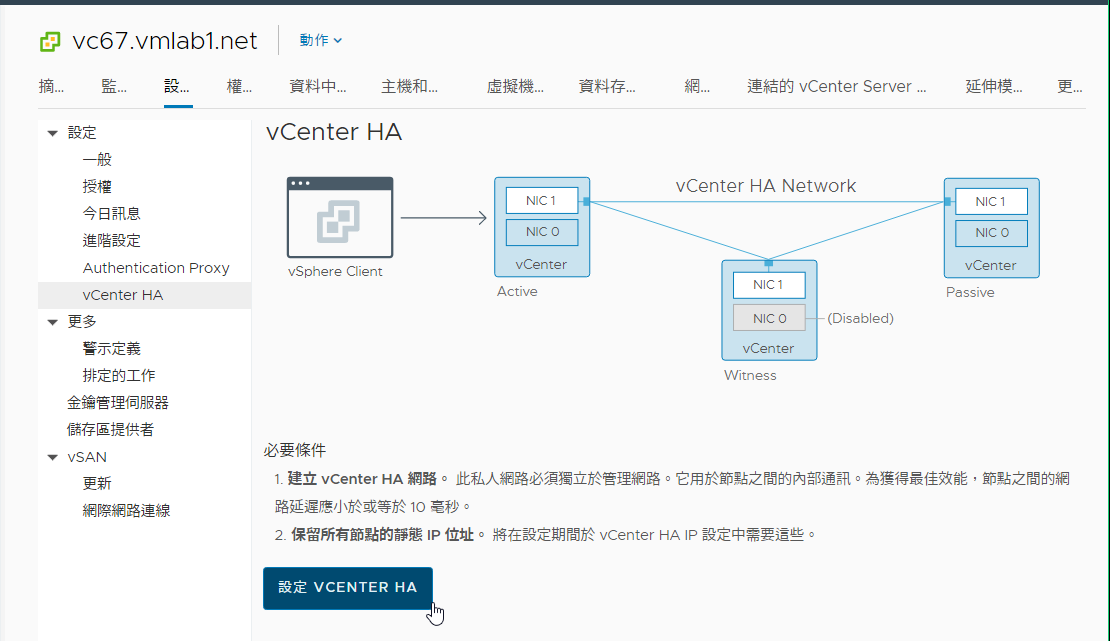Select the 設... configure tab
Screen dimensions: 1110x641
coord(177,86)
